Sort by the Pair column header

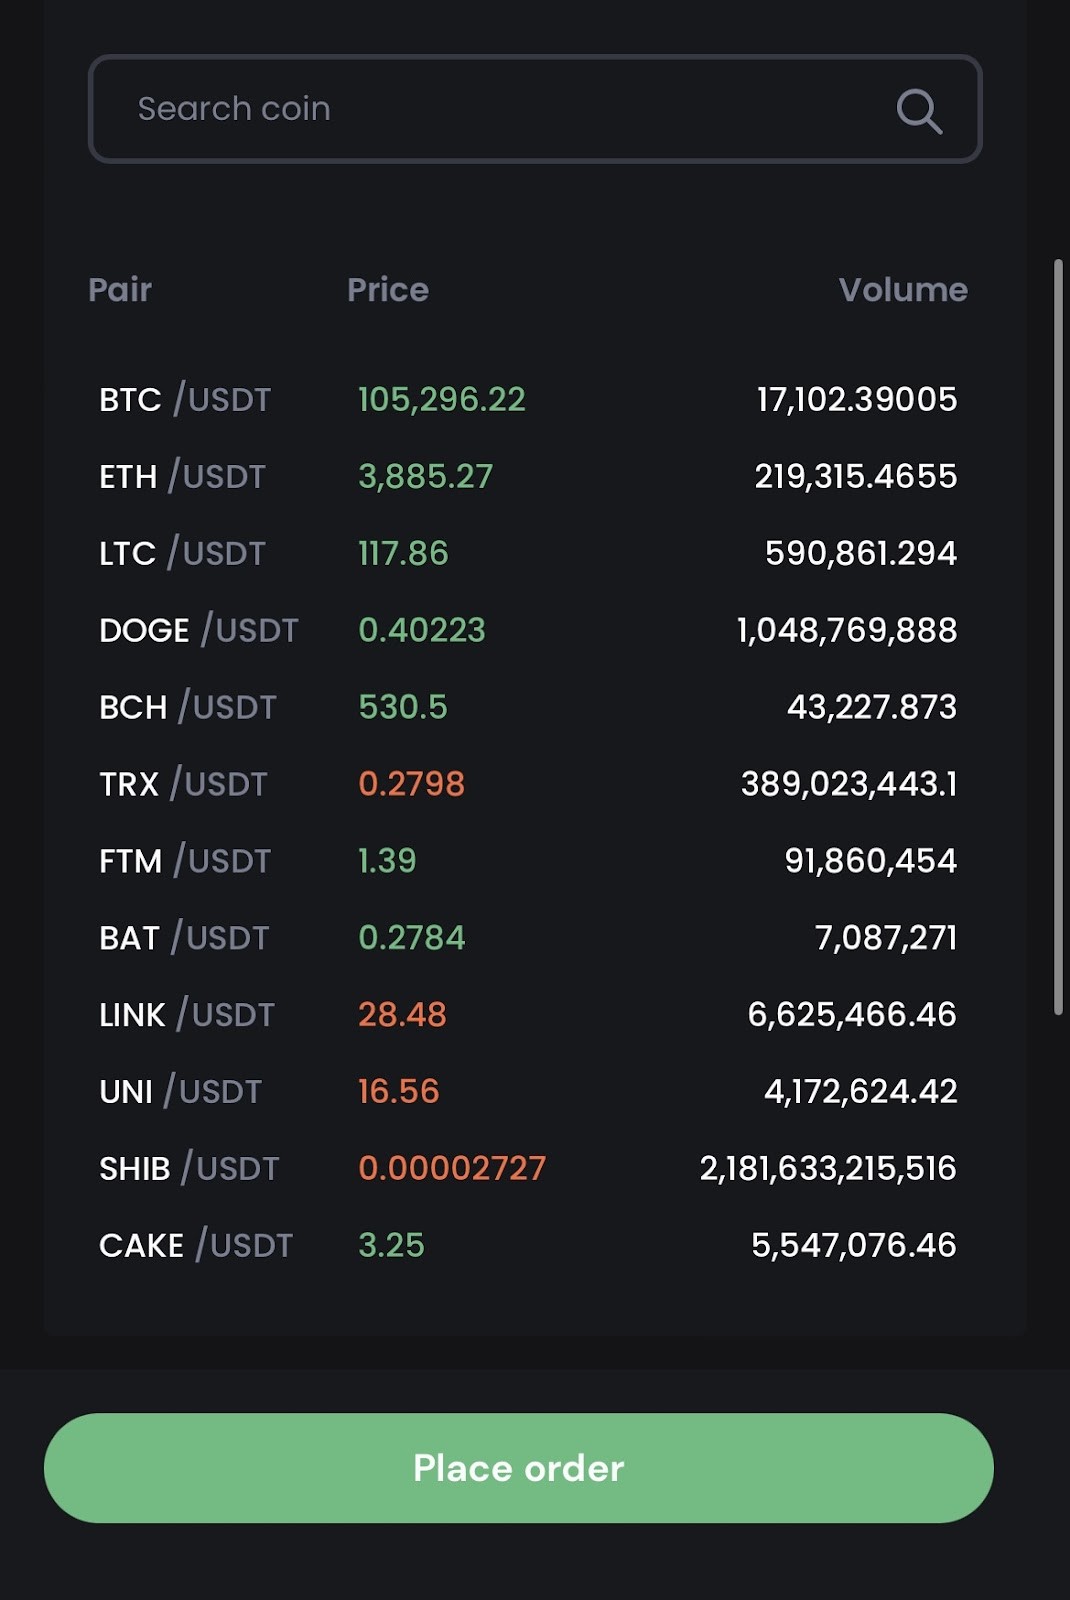[120, 290]
